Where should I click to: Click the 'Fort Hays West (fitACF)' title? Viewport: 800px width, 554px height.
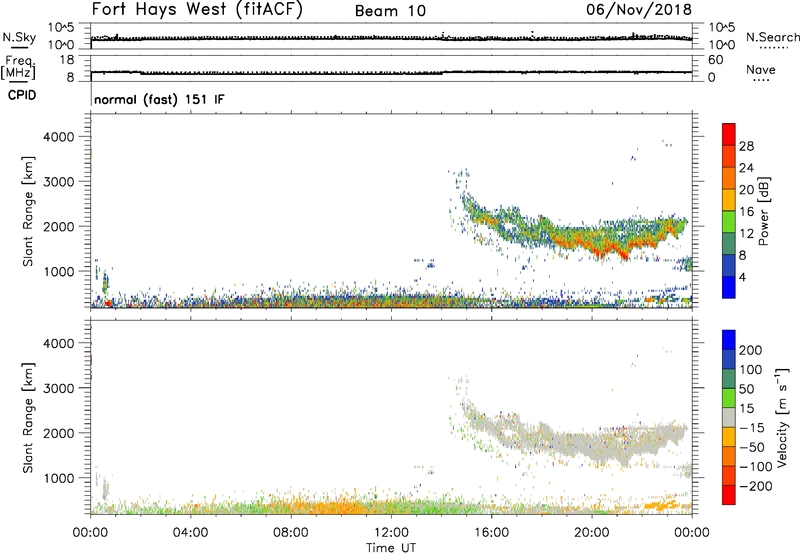click(197, 9)
